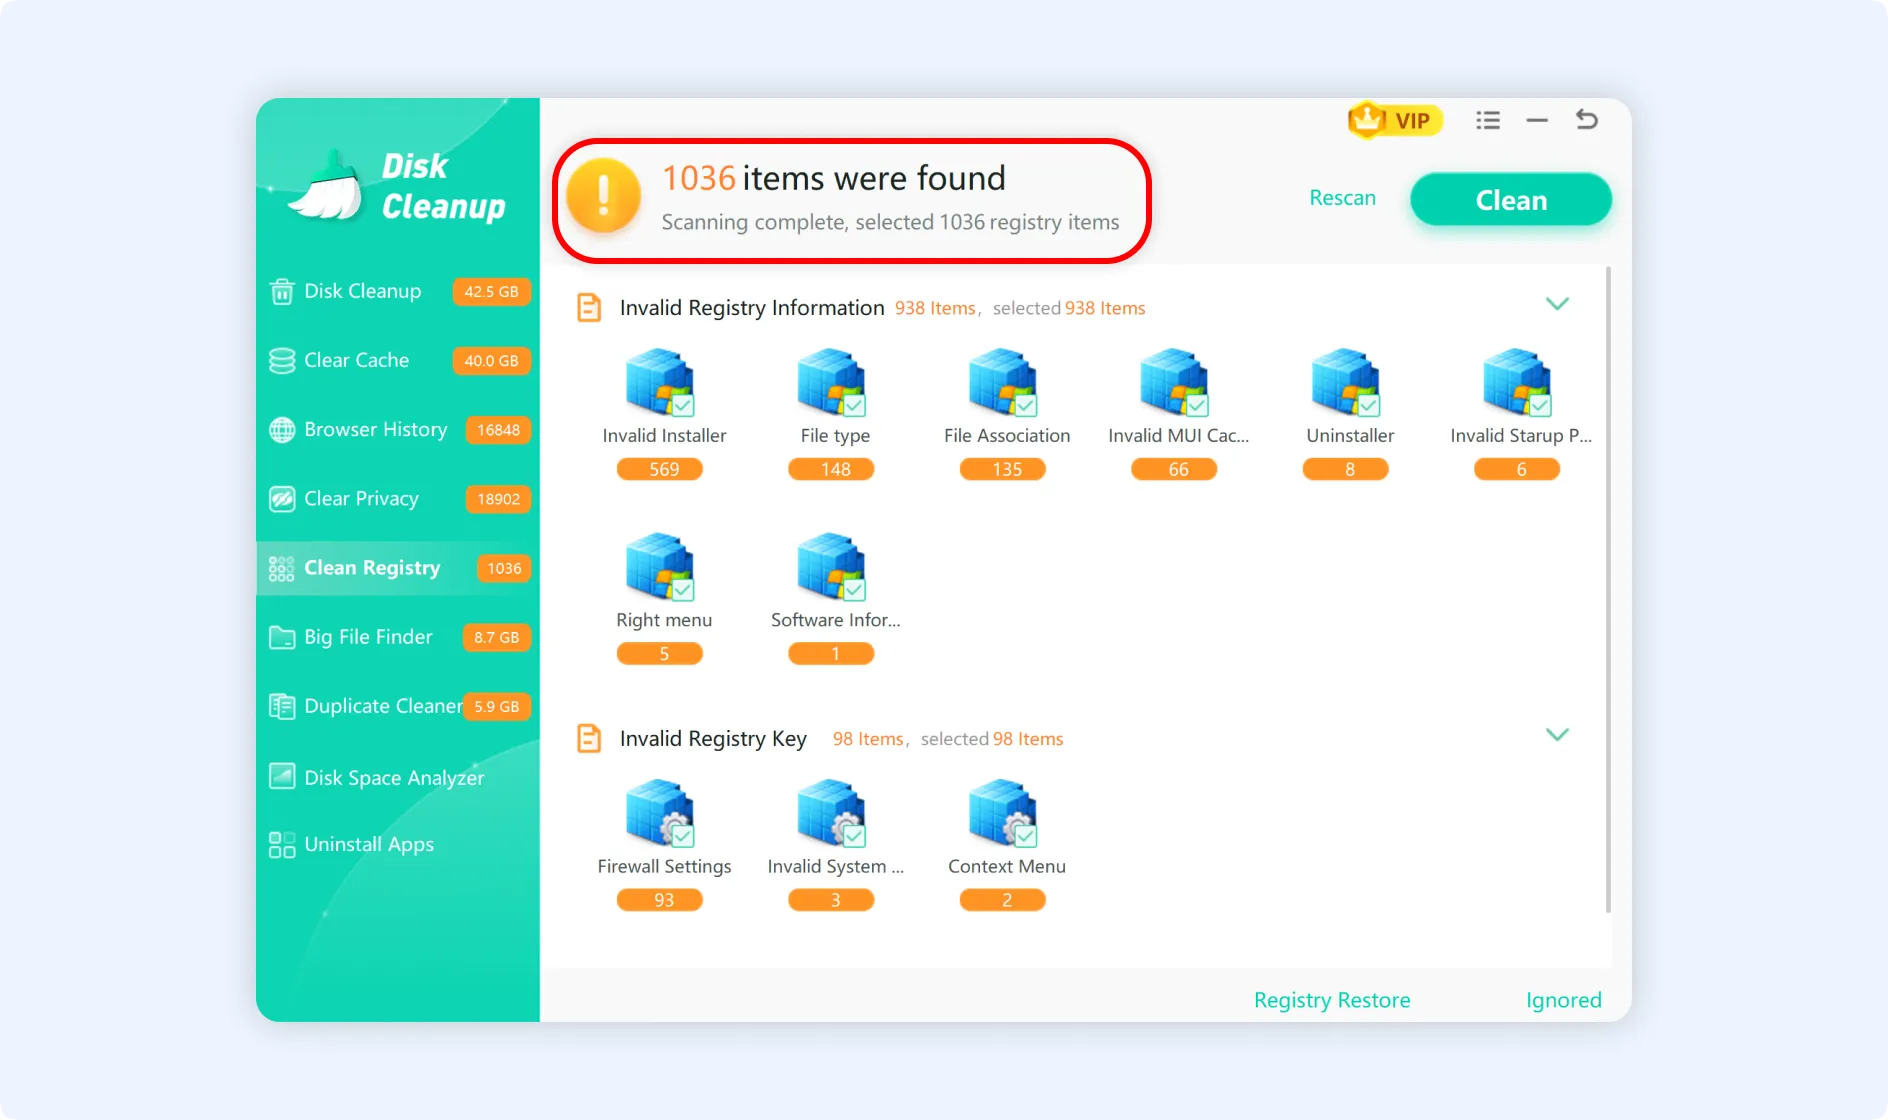Select the Uninstall Apps tool
Image resolution: width=1888 pixels, height=1120 pixels.
pyautogui.click(x=369, y=844)
